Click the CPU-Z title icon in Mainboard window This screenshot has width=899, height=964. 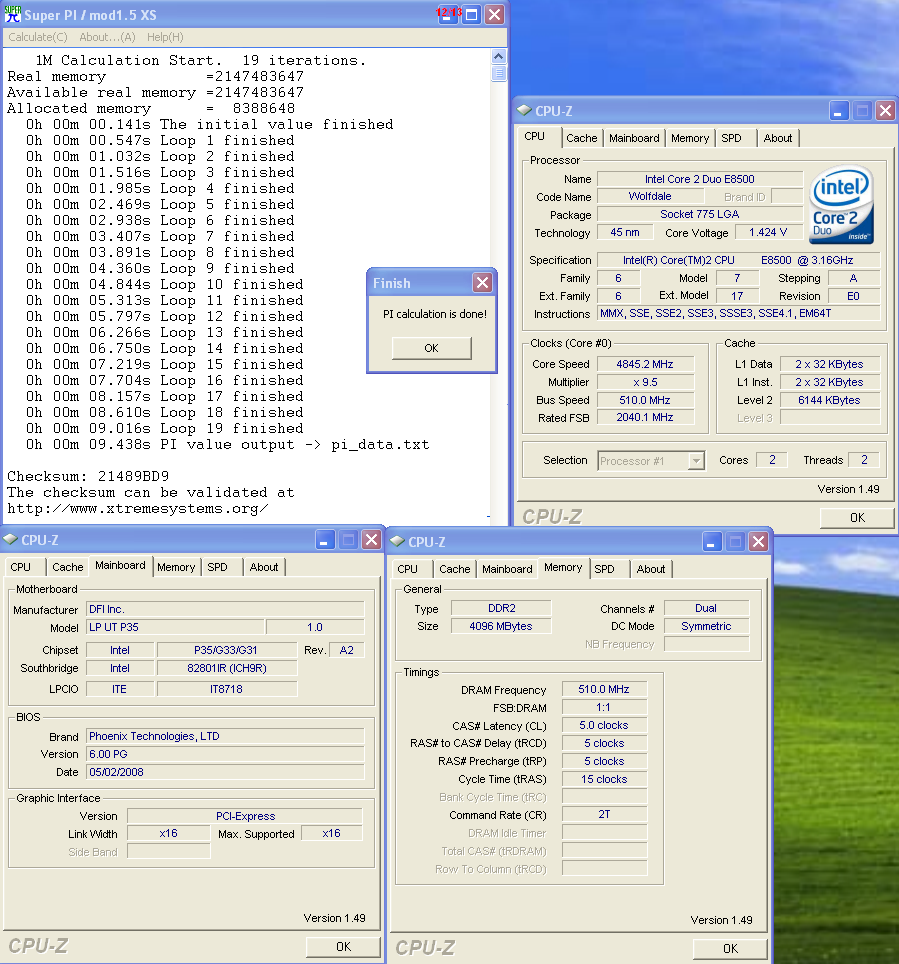[10, 539]
